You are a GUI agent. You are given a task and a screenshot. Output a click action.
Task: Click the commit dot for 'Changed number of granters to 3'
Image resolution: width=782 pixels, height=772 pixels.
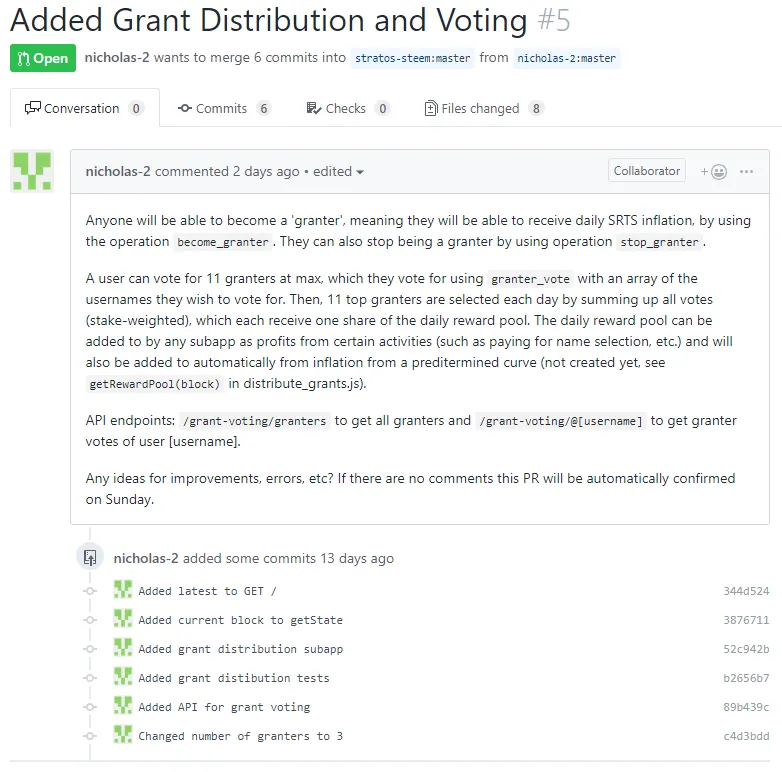pos(90,736)
